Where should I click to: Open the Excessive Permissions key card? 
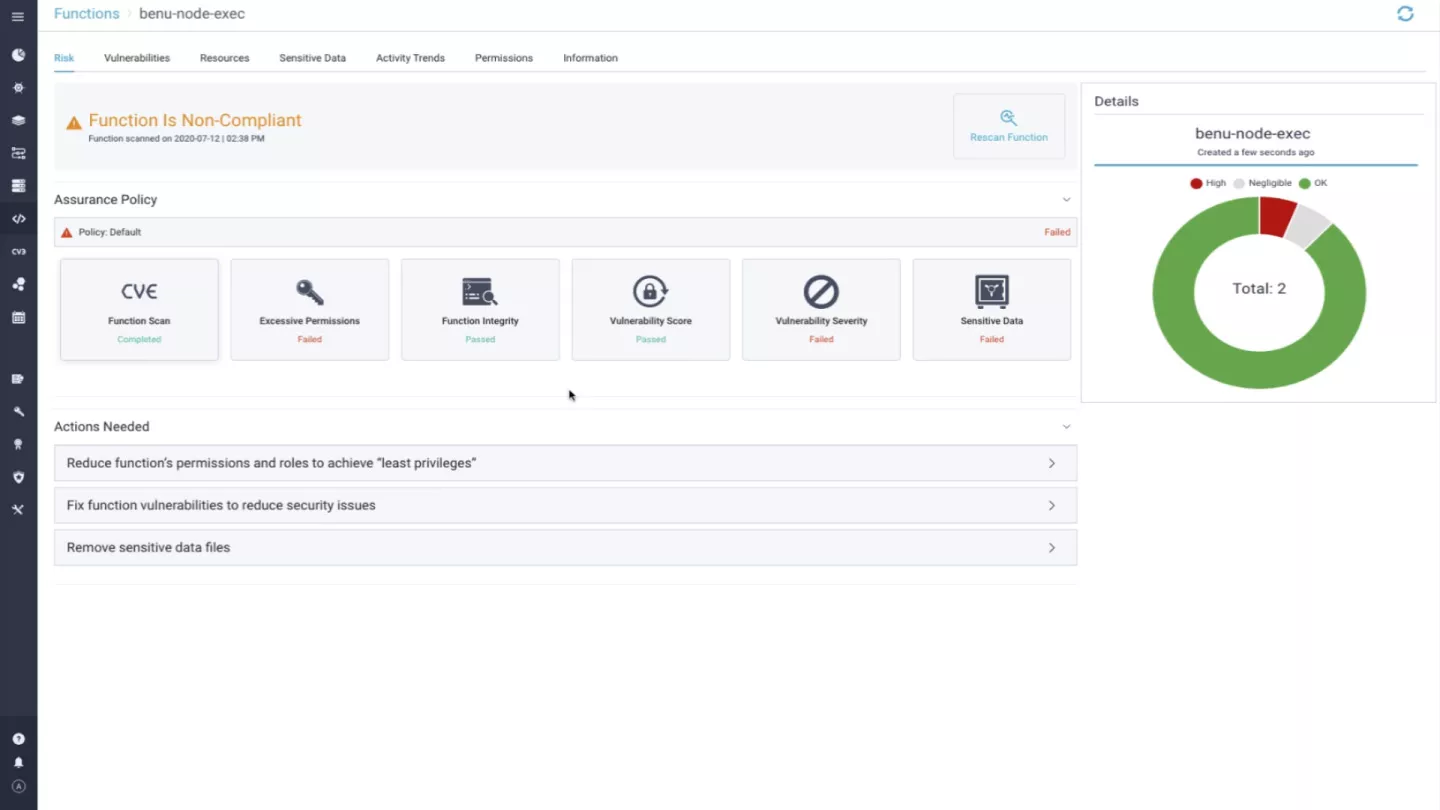[310, 310]
